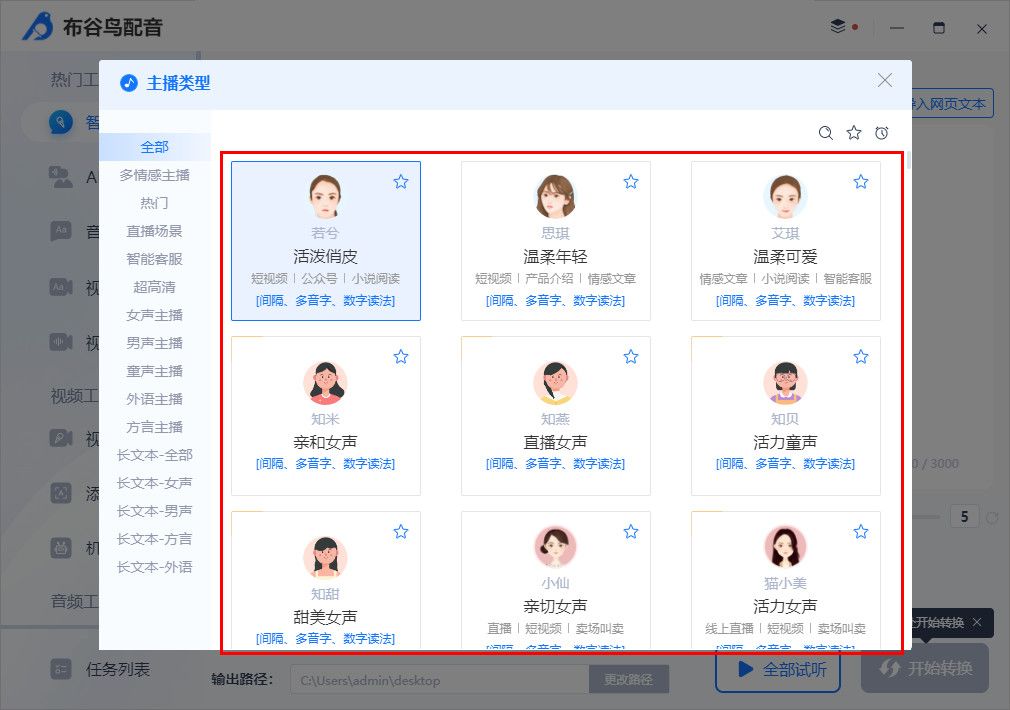Click 开始转换 button in main window
Viewport: 1010px width, 710px height.
(925, 669)
